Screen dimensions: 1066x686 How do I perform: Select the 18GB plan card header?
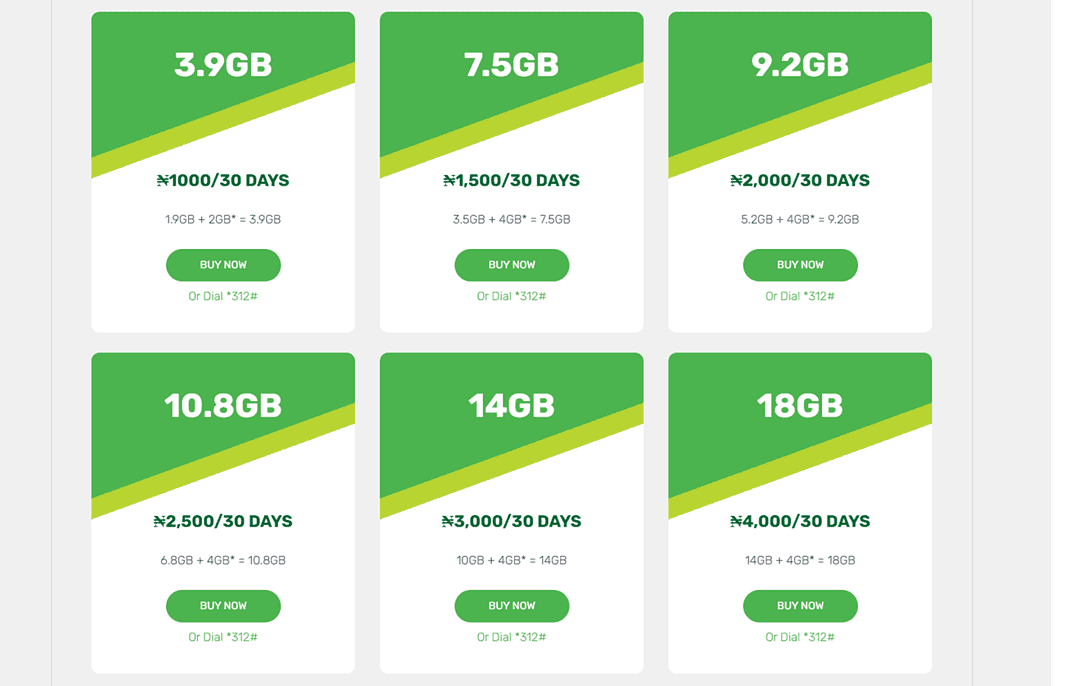[x=800, y=405]
